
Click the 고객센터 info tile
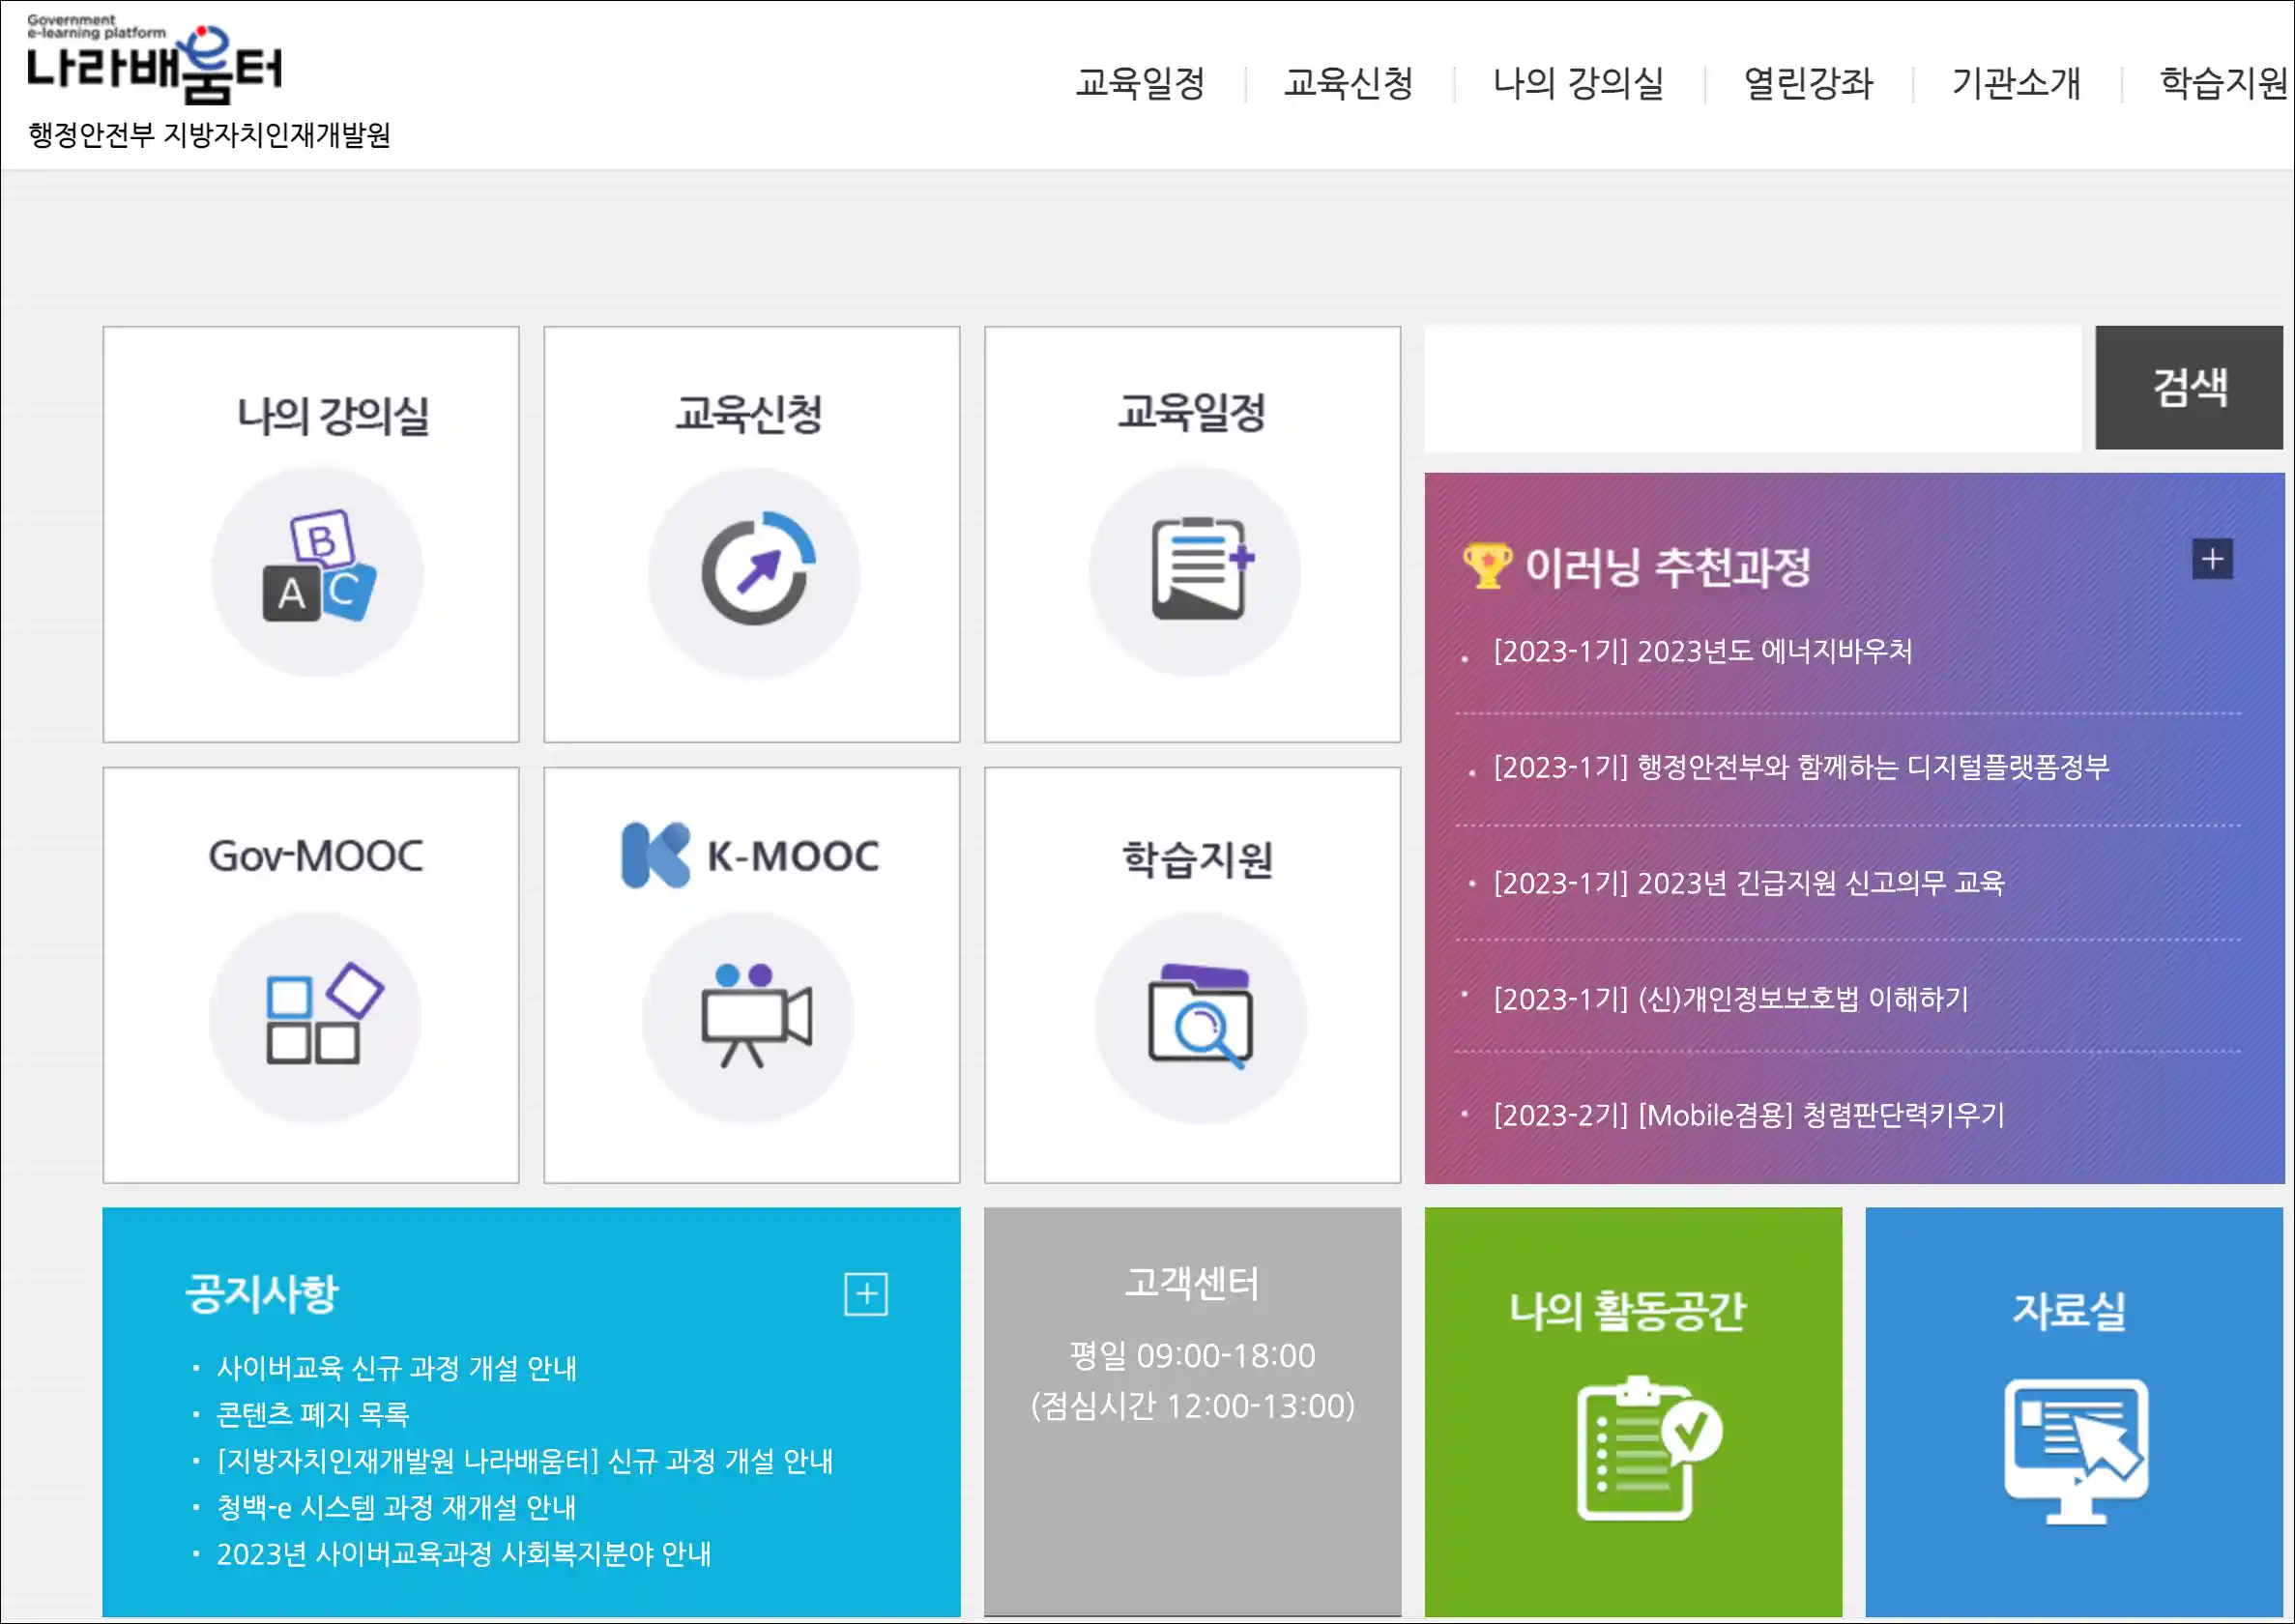pyautogui.click(x=1192, y=1410)
